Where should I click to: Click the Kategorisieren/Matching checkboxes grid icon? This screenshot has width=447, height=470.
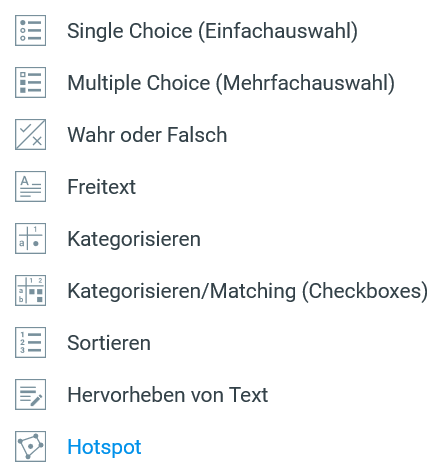pos(30,290)
